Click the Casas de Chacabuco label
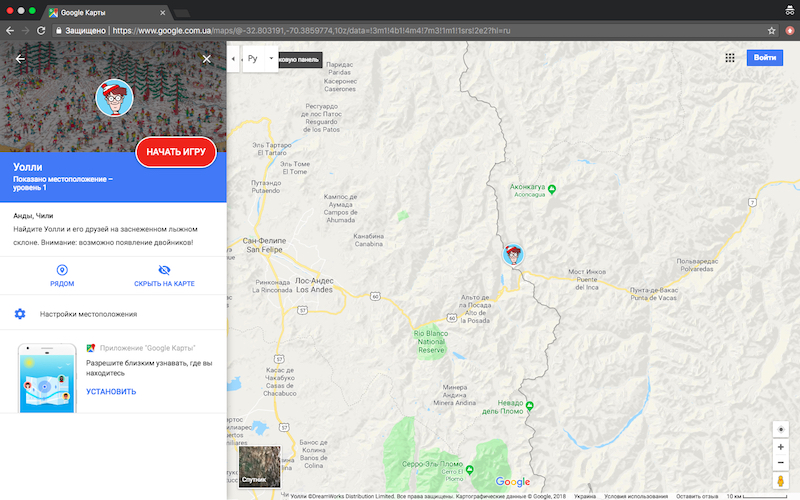Image resolution: width=800 pixels, height=500 pixels. coord(280,382)
